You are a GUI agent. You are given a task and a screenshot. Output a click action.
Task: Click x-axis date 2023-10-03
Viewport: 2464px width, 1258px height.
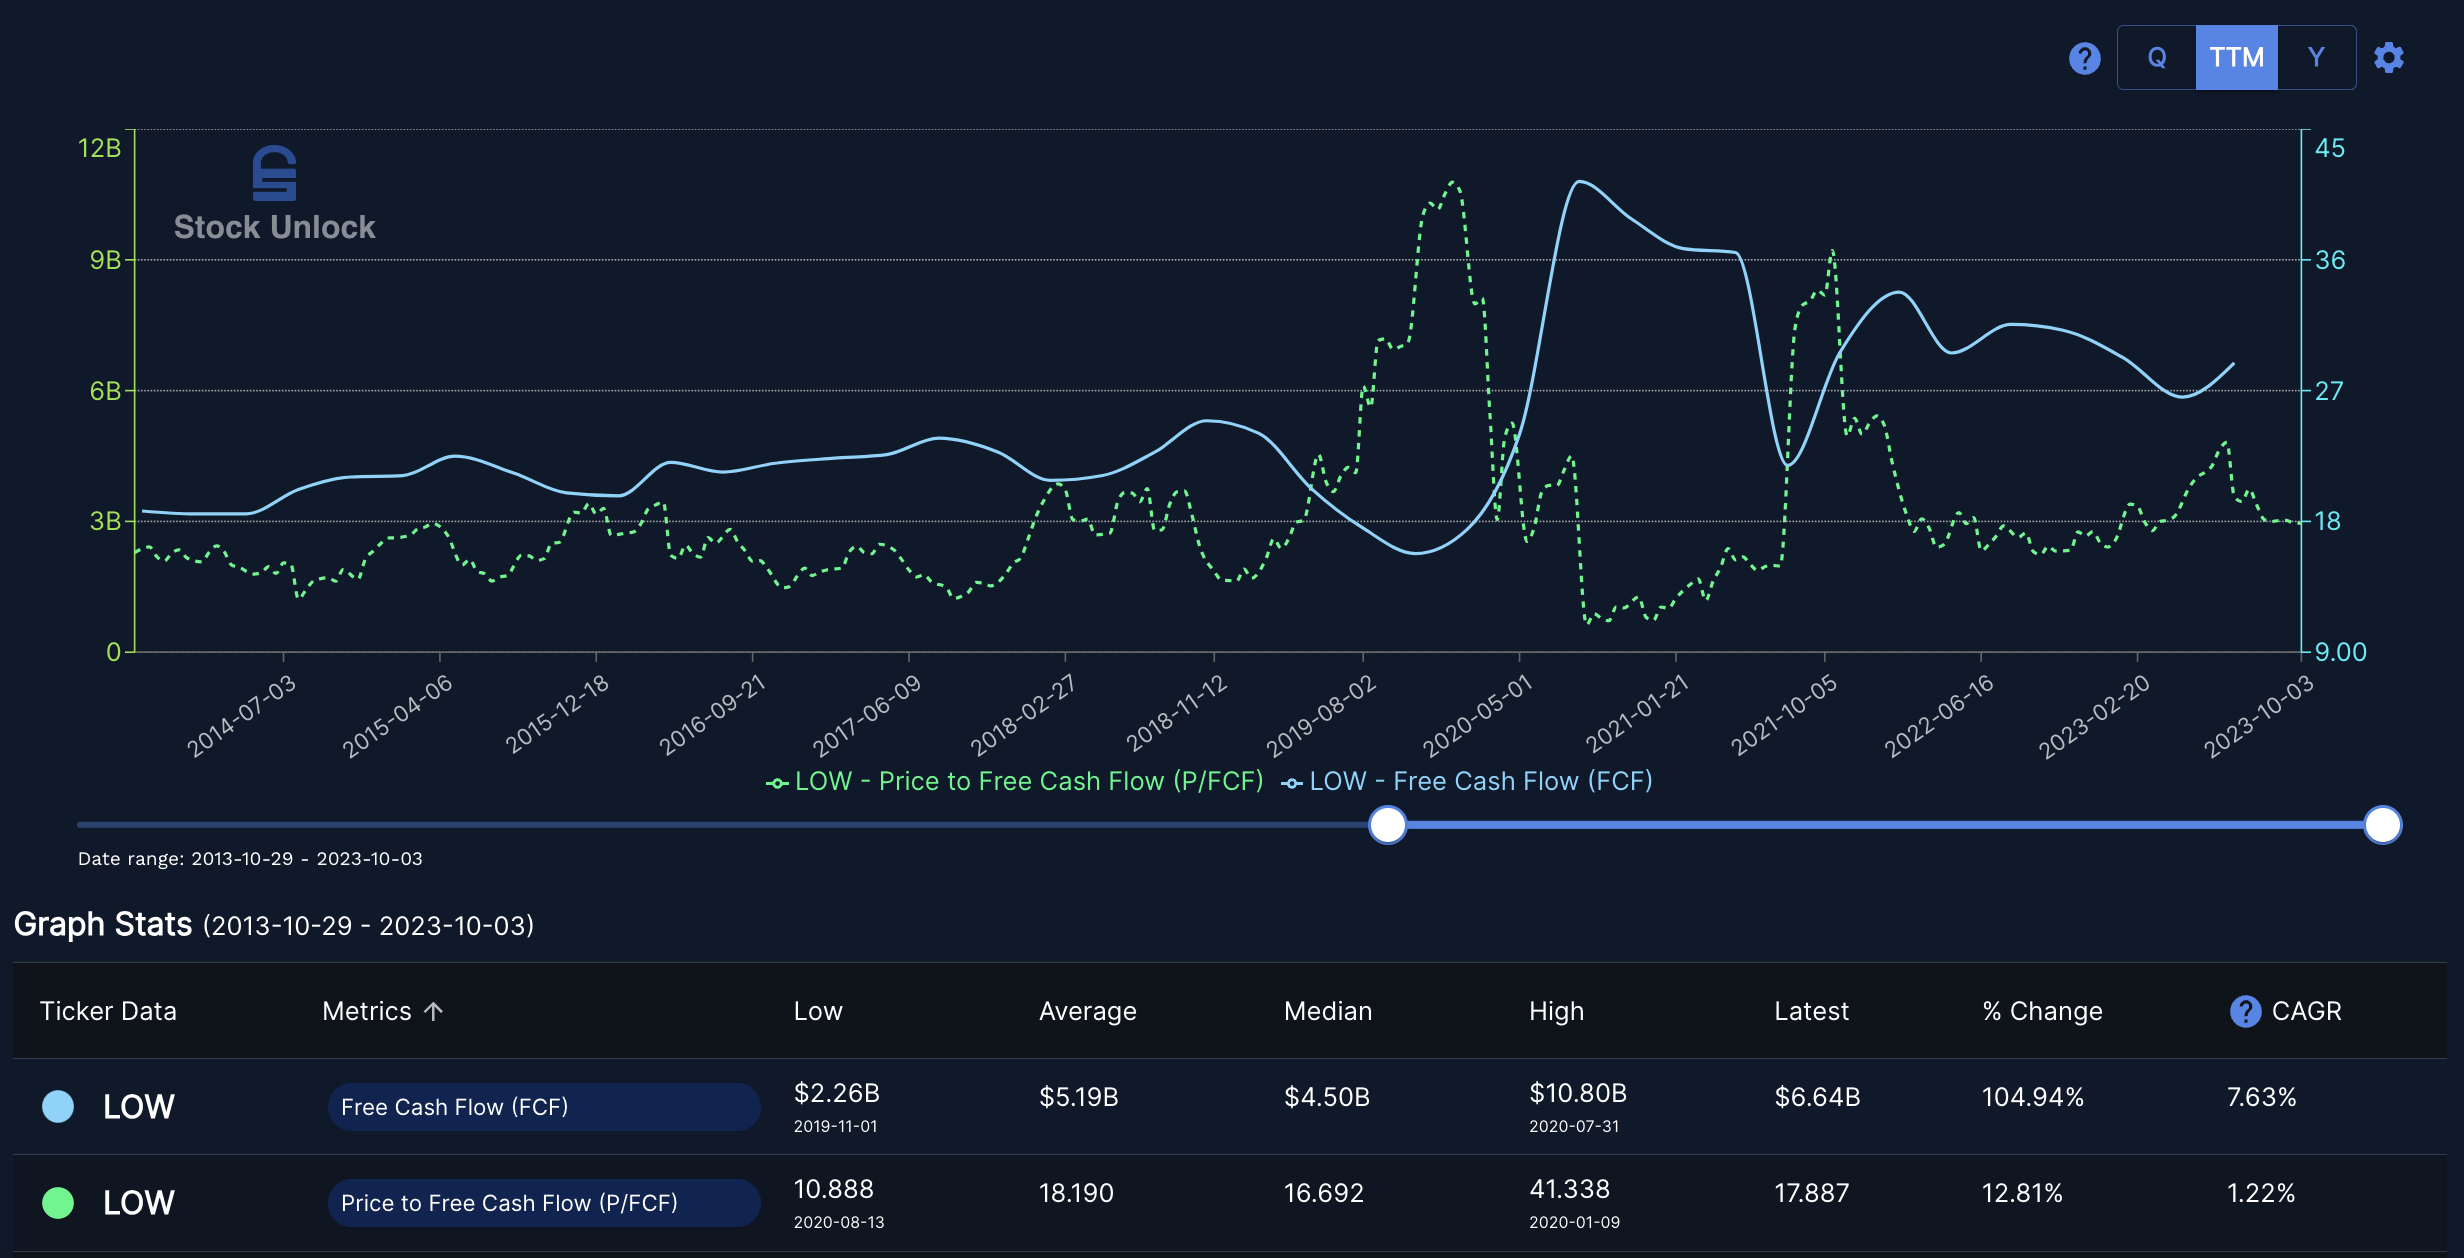click(2259, 716)
